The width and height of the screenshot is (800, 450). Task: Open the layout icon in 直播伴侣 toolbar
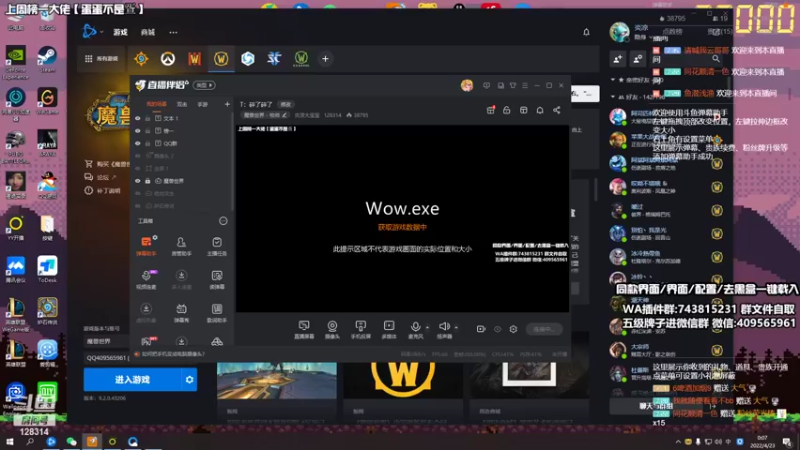pos(523,110)
